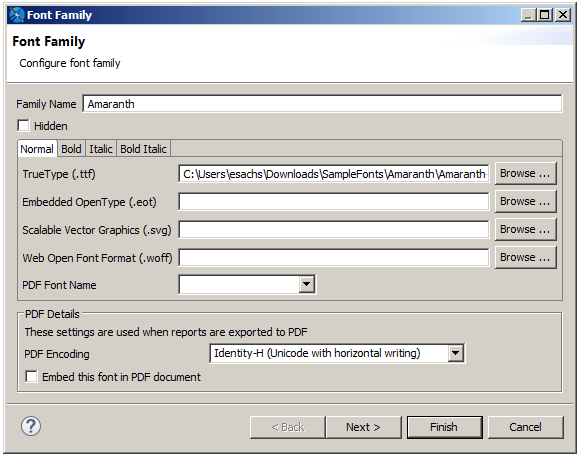
Task: Click the Next > button
Action: (363, 427)
